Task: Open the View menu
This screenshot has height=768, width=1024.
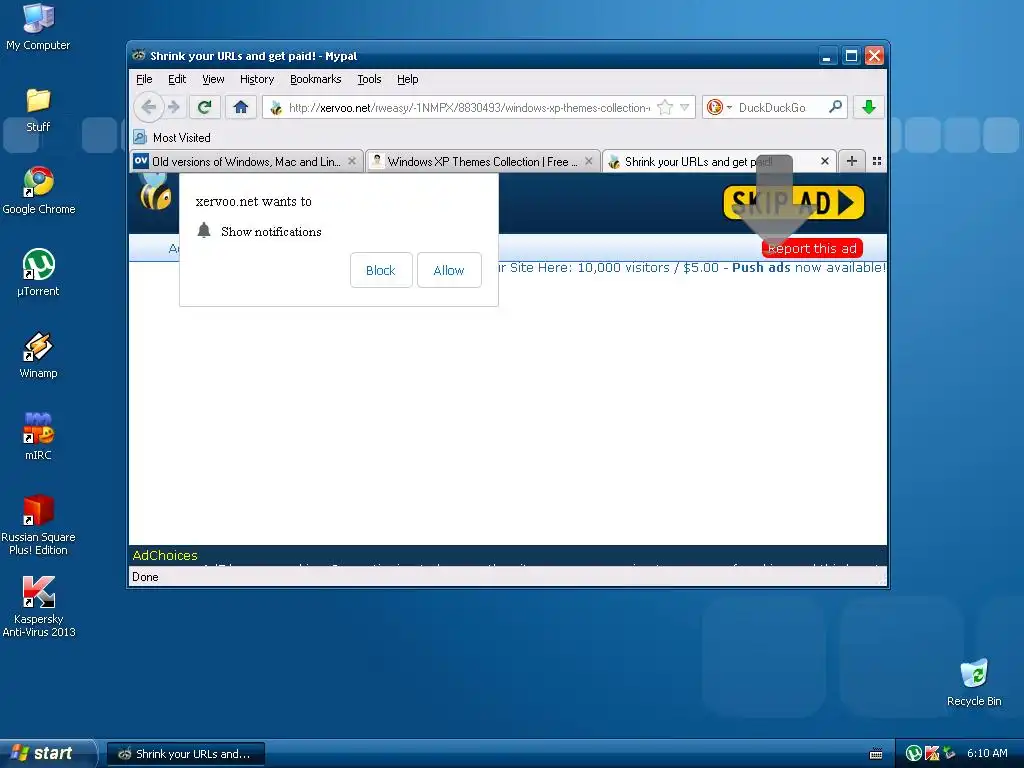Action: [213, 79]
